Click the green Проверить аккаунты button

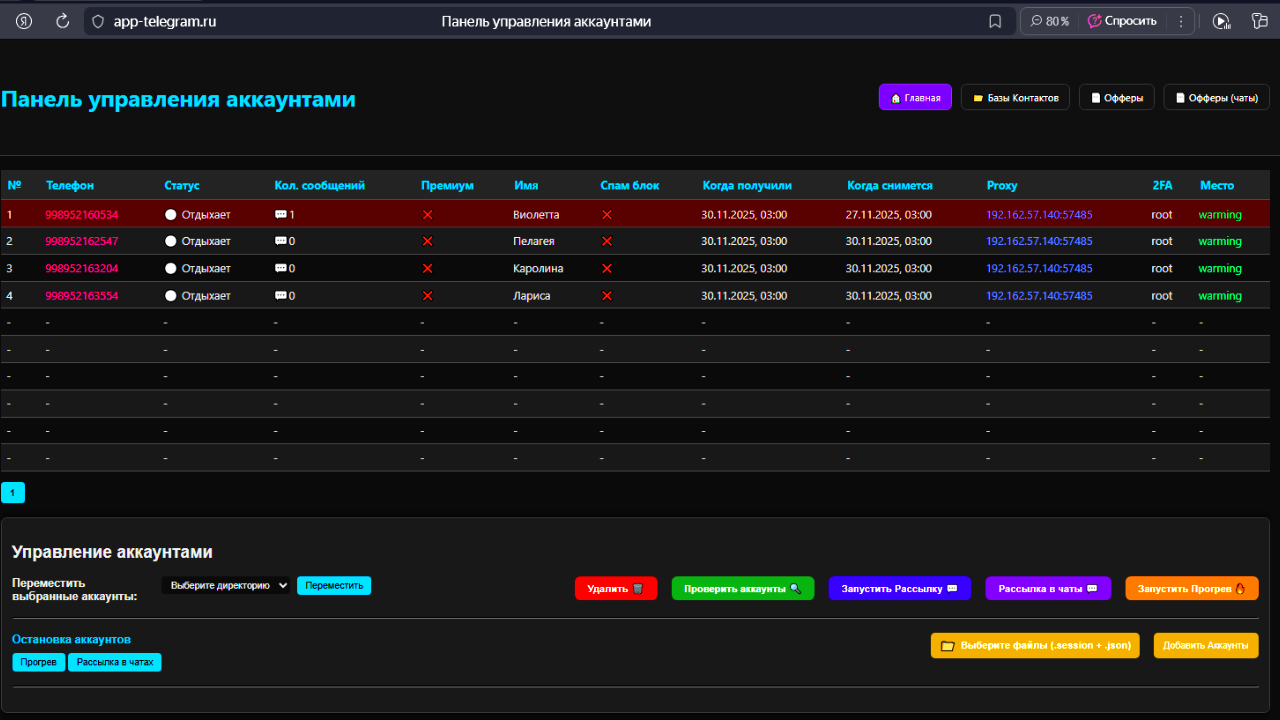(742, 589)
